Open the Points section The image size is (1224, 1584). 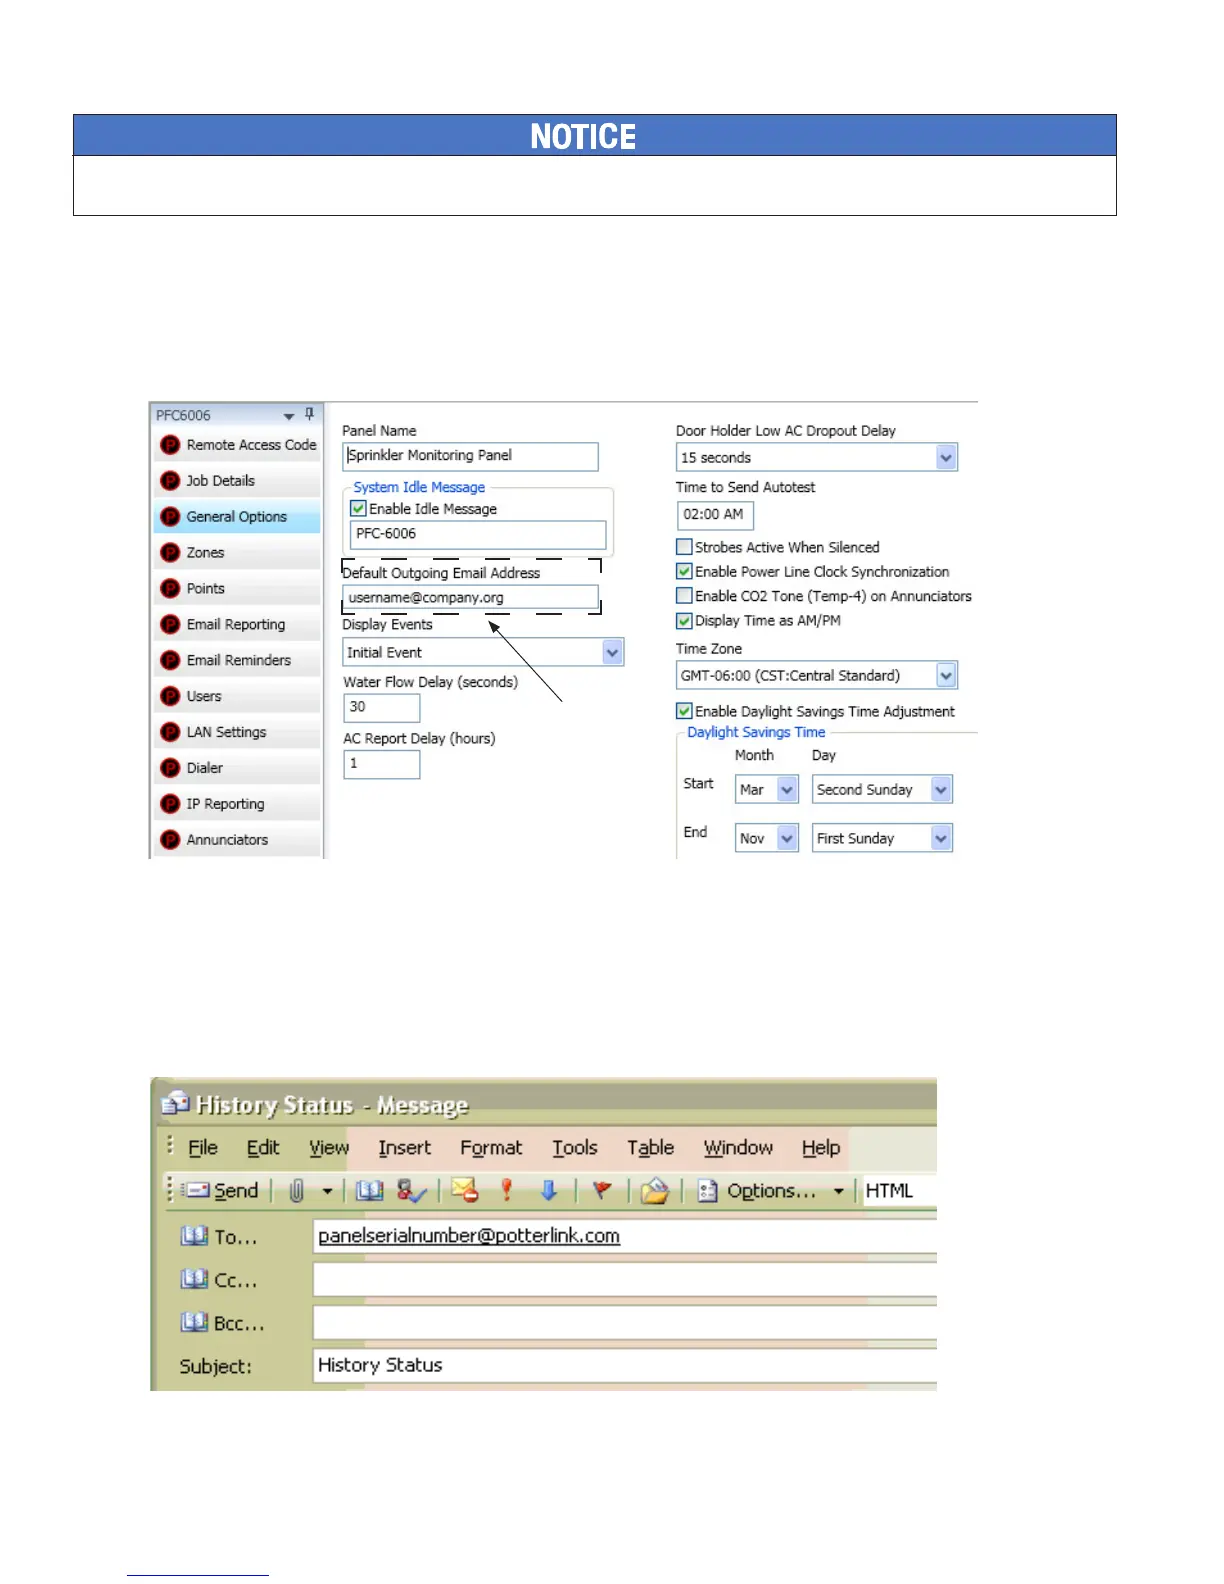pyautogui.click(x=238, y=589)
